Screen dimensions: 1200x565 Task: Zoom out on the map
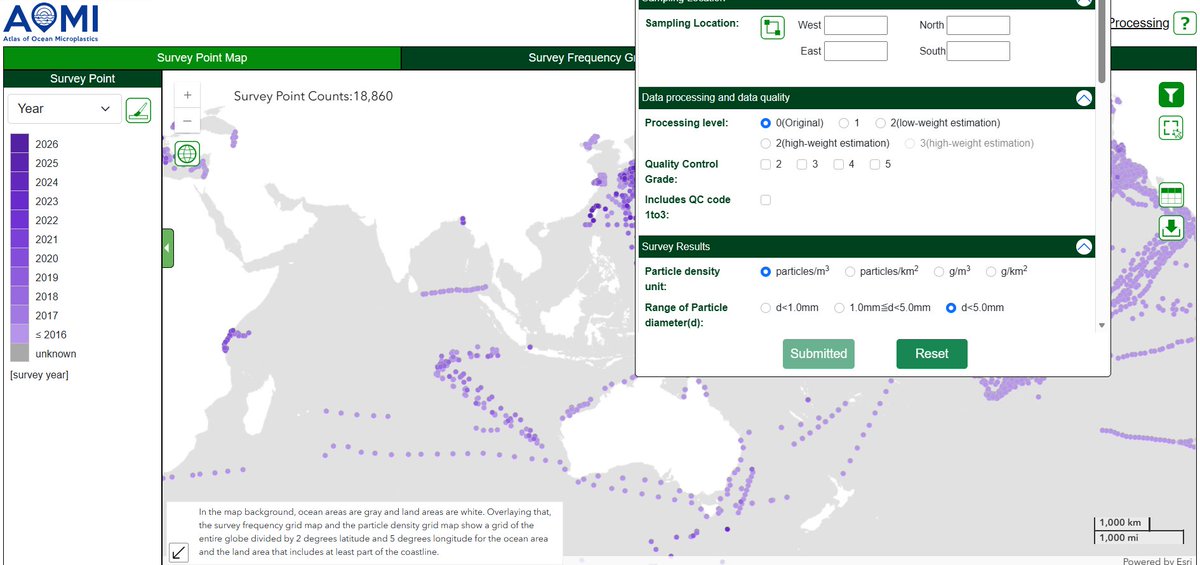187,121
